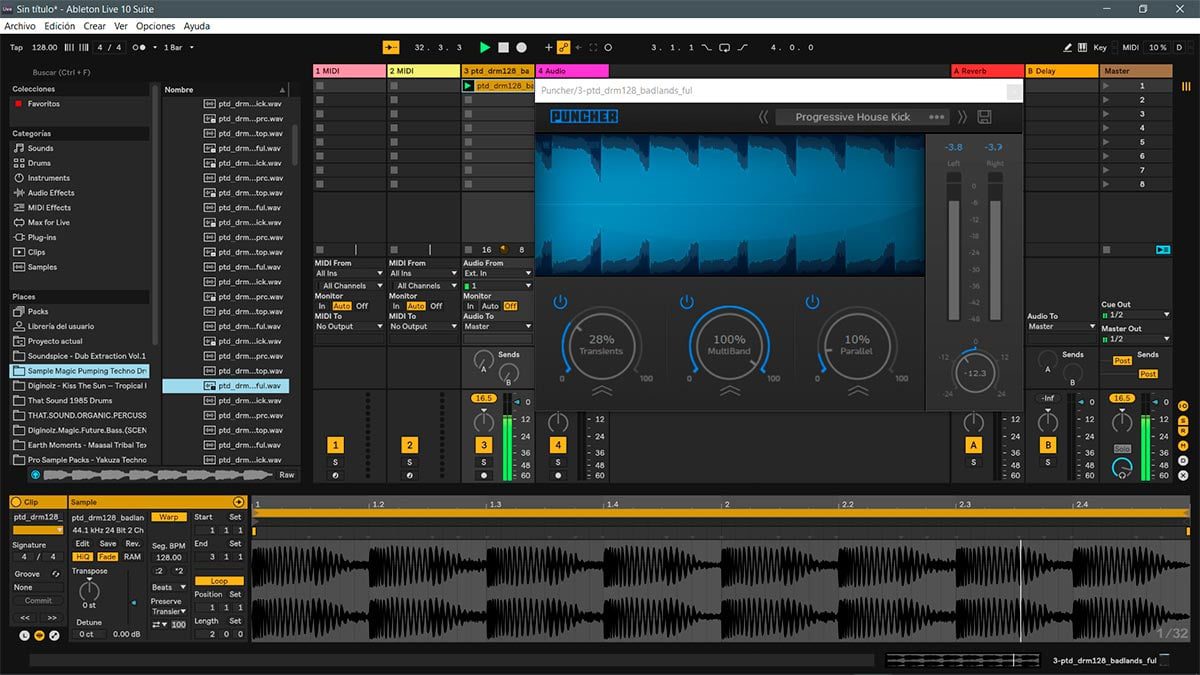Launch Master scene 1
Image resolution: width=1200 pixels, height=675 pixels.
click(x=1106, y=86)
